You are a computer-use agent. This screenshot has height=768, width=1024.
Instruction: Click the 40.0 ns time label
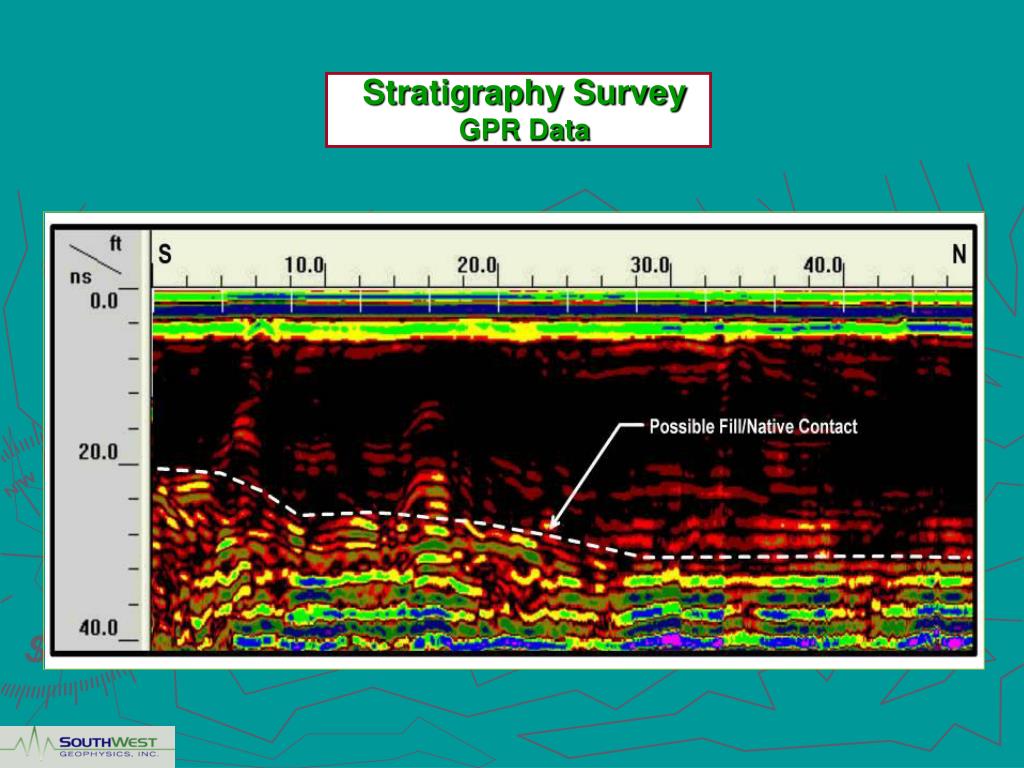click(99, 628)
